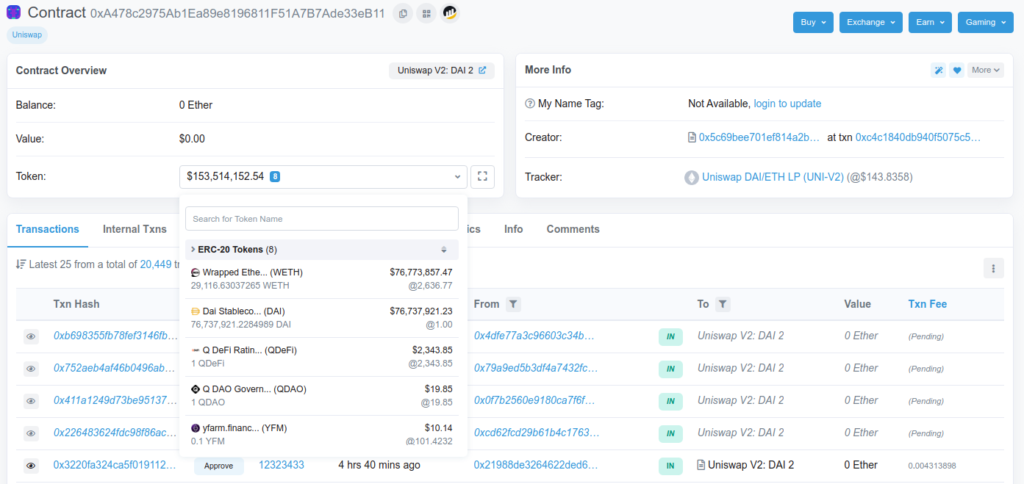Open the Comments tab
Viewport: 1024px width, 484px height.
click(x=572, y=229)
